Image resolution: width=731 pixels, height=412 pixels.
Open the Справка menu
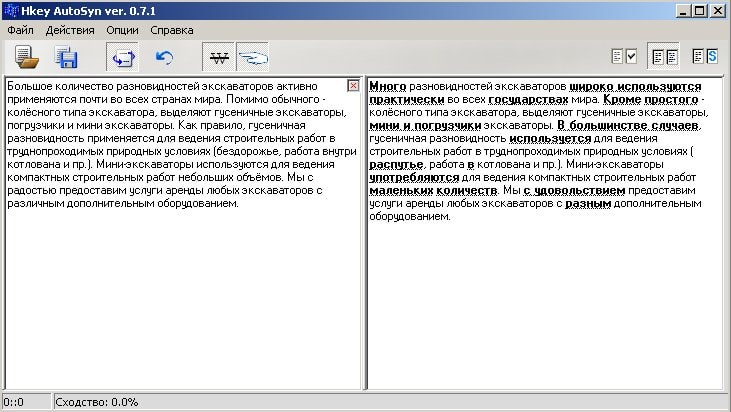(172, 30)
